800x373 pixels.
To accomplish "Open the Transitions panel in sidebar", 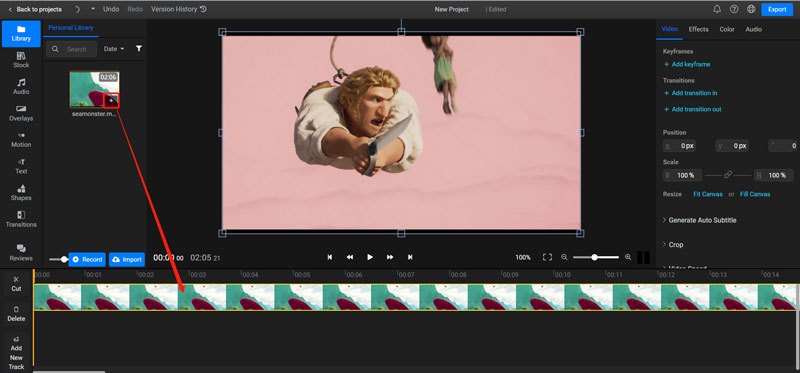I will click(21, 219).
